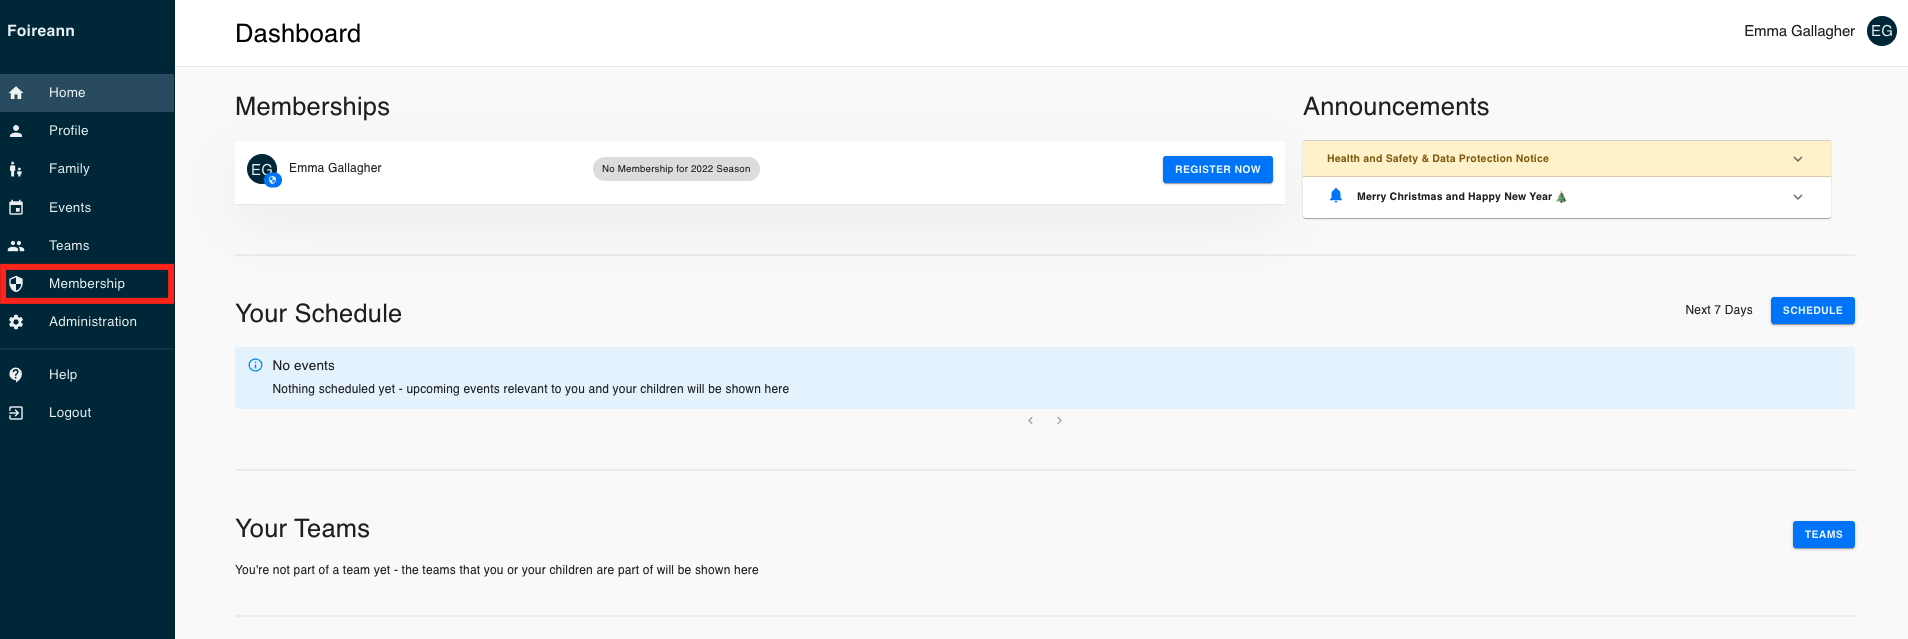The image size is (1908, 639).
Task: Click the EG avatar in top right
Action: pyautogui.click(x=1881, y=31)
